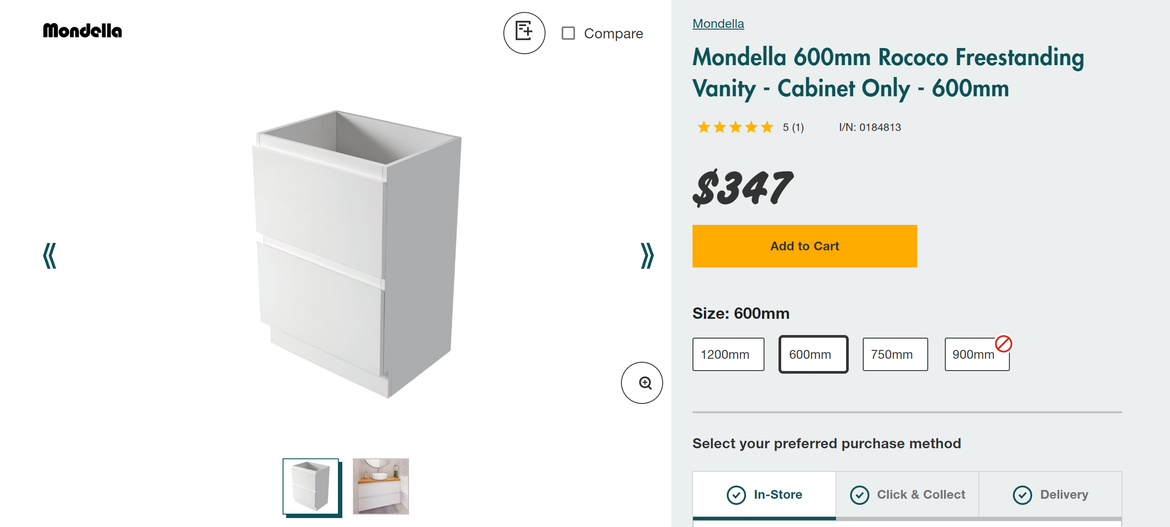Click the add-to-list icon near Compare
The image size is (1170, 527).
524,32
